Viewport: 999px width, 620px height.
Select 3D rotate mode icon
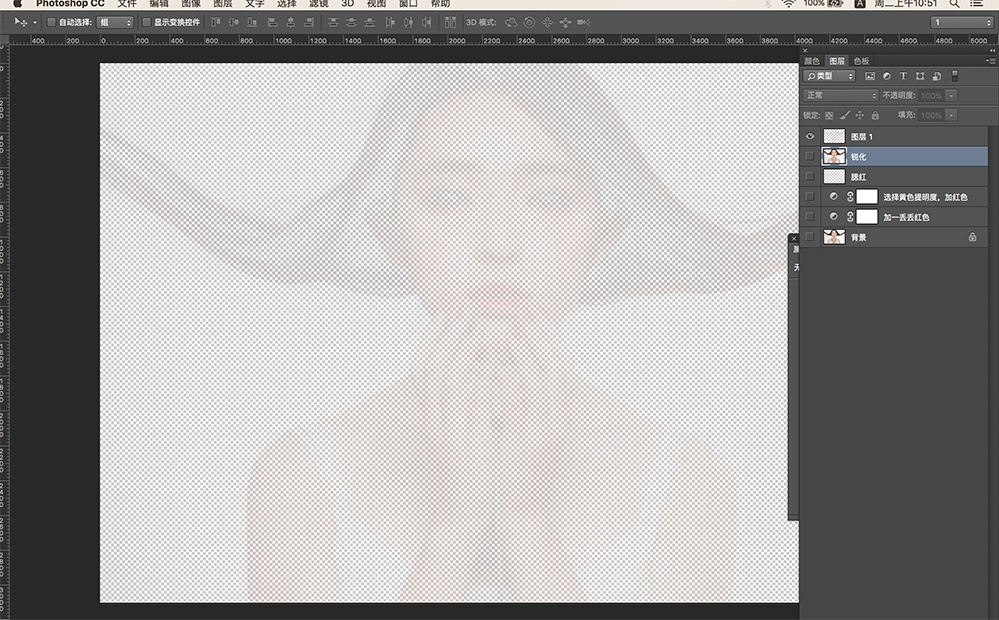pos(511,22)
